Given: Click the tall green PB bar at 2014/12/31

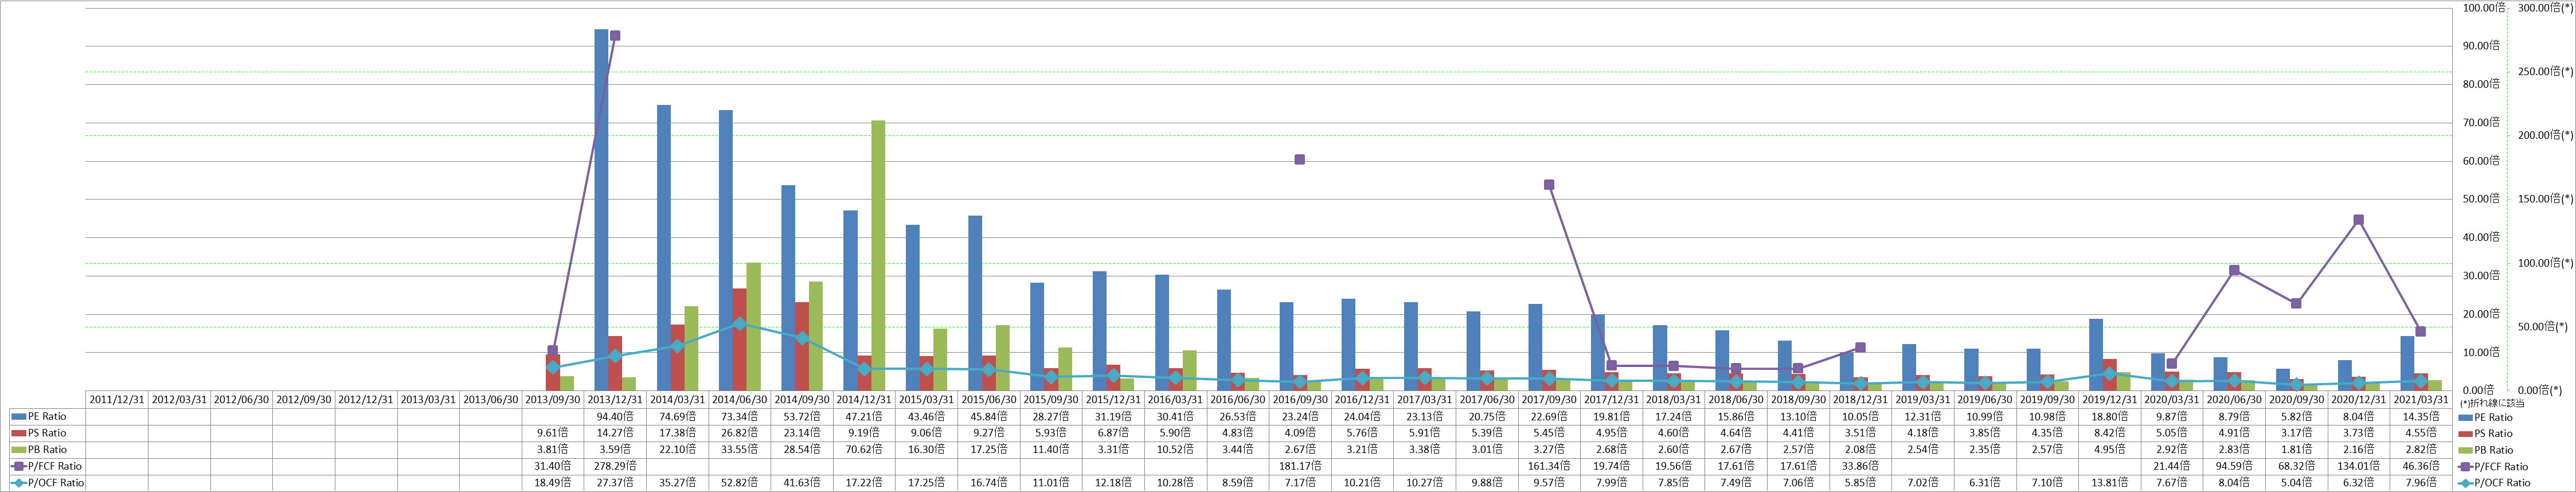Looking at the screenshot, I should 878,255.
